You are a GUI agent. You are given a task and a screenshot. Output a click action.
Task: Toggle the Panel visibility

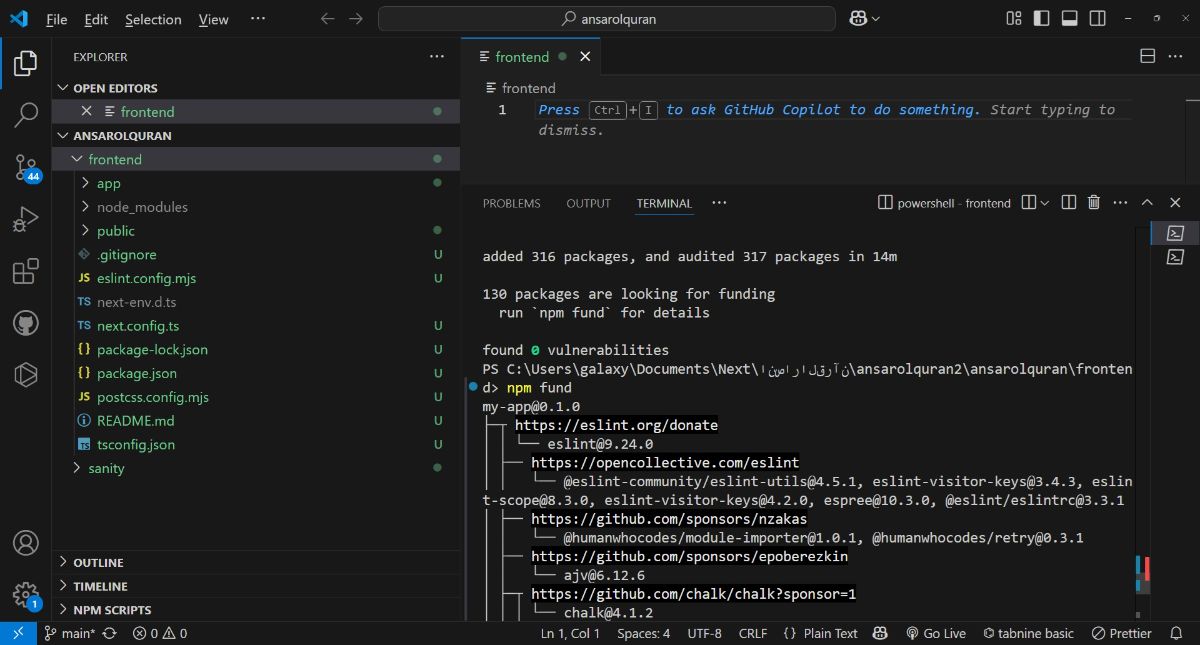pyautogui.click(x=1069, y=17)
